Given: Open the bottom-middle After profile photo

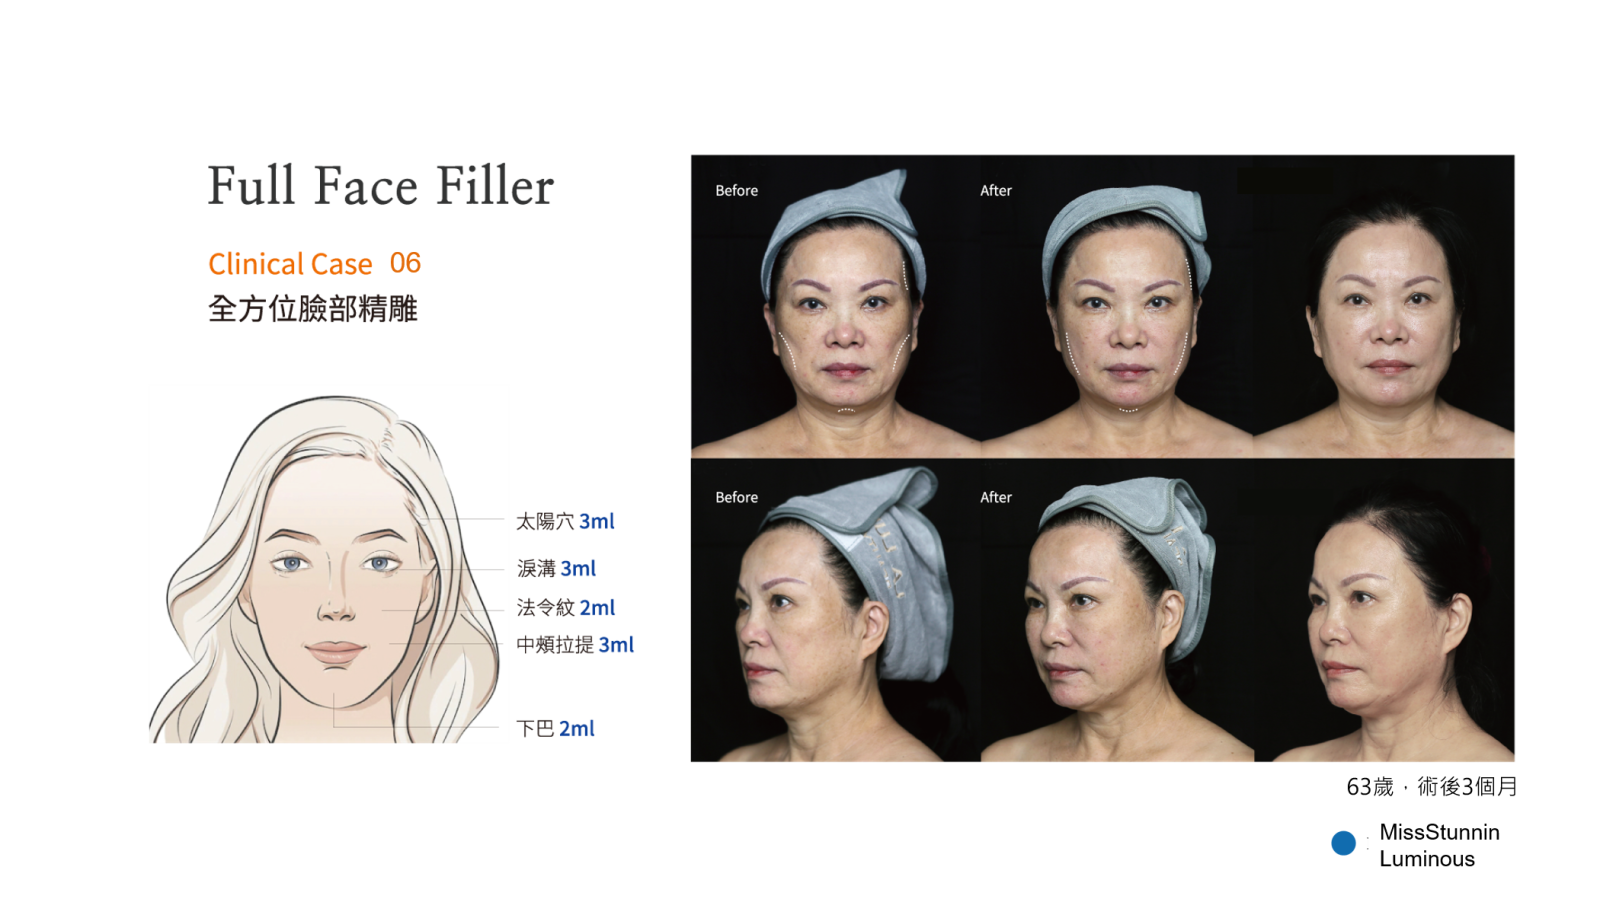Looking at the screenshot, I should point(1117,611).
